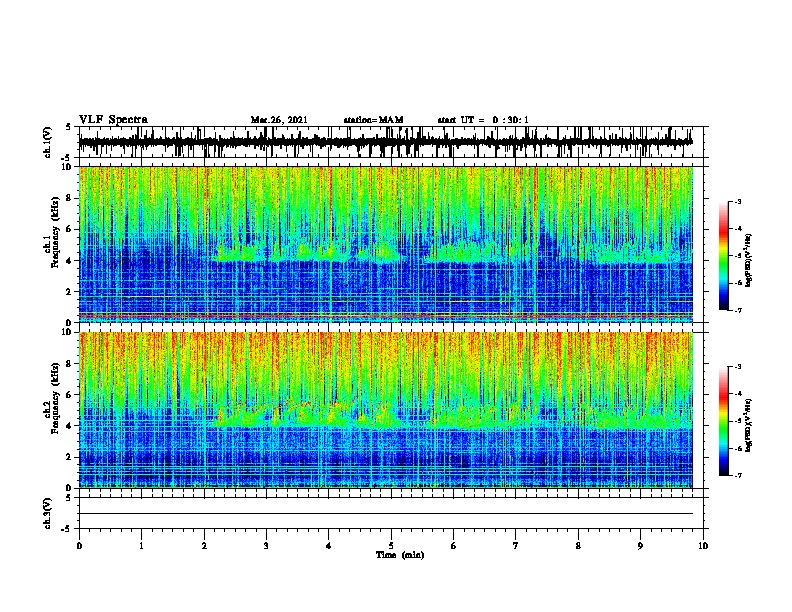This screenshot has width=792, height=612.
Task: Click time axis tick label "4"
Action: (x=329, y=546)
